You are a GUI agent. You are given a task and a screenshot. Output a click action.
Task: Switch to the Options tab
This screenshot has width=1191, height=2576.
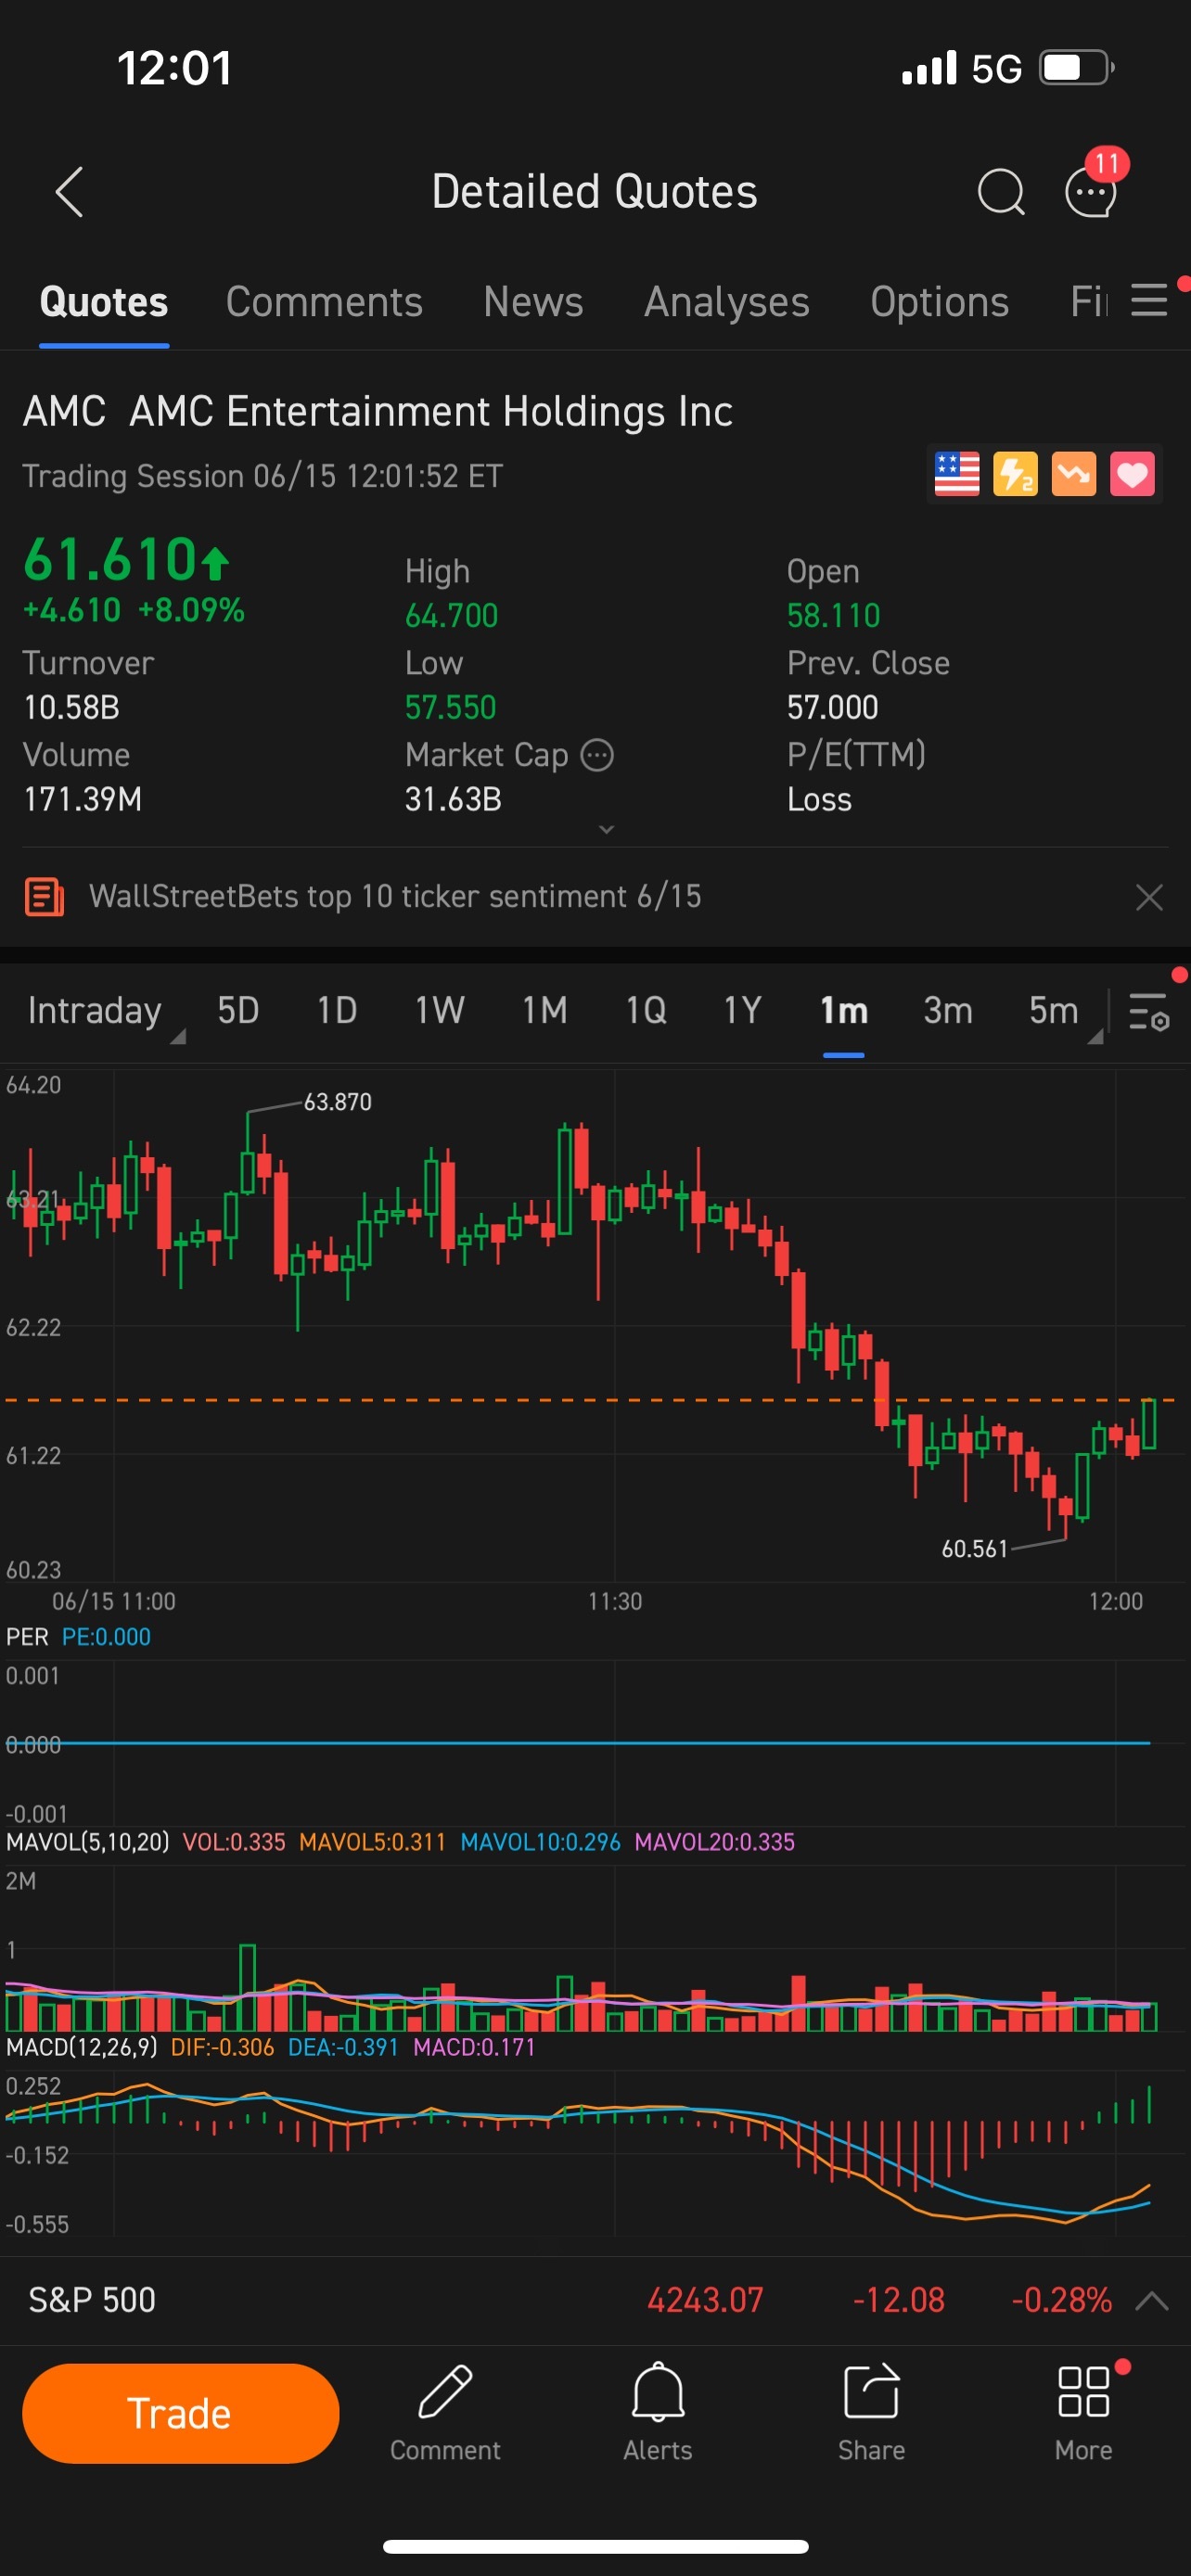point(939,302)
